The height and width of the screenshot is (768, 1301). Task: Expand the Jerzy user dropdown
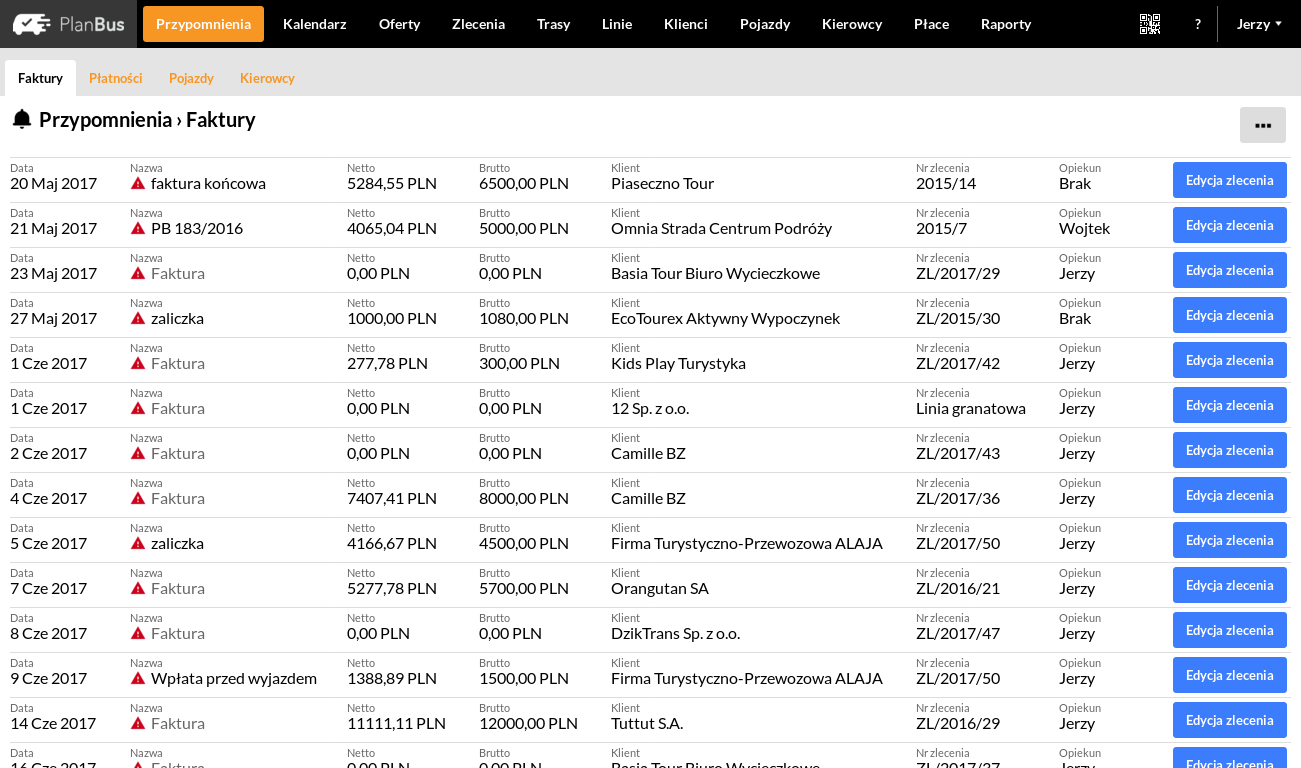(x=1259, y=24)
